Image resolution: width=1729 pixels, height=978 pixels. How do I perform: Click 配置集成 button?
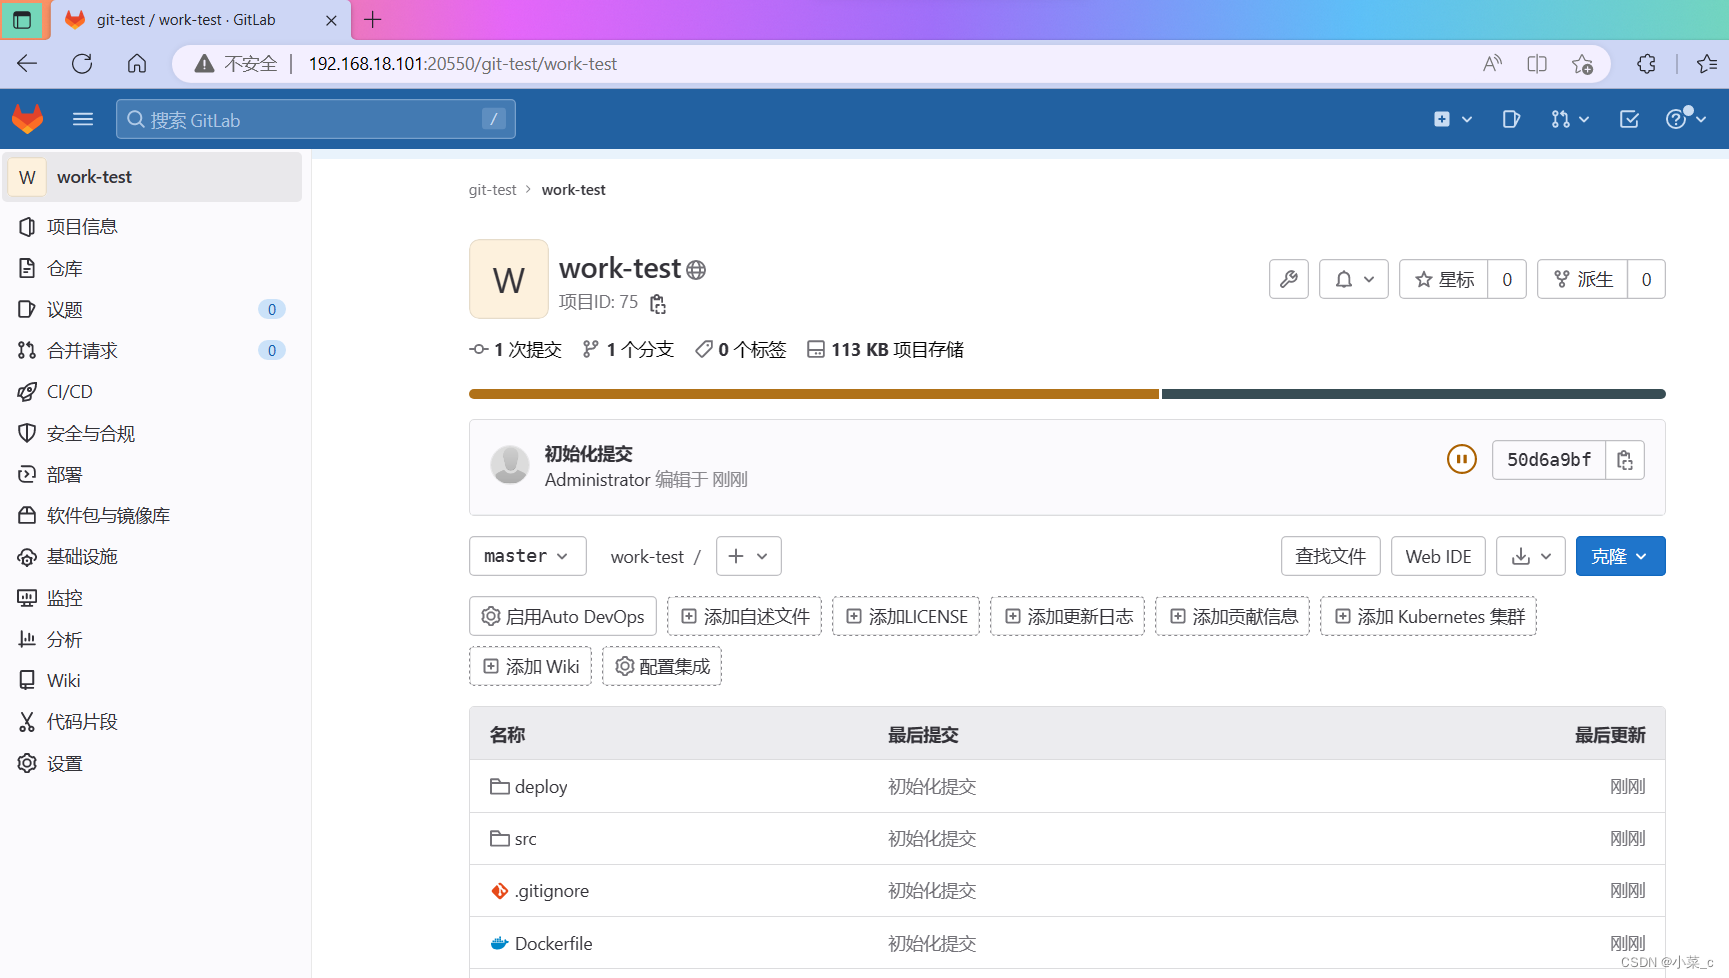click(662, 666)
